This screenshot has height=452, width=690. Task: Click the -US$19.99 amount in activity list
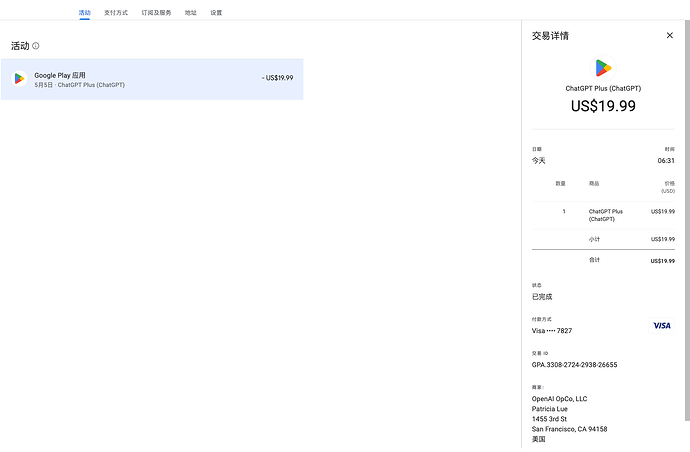tap(277, 78)
